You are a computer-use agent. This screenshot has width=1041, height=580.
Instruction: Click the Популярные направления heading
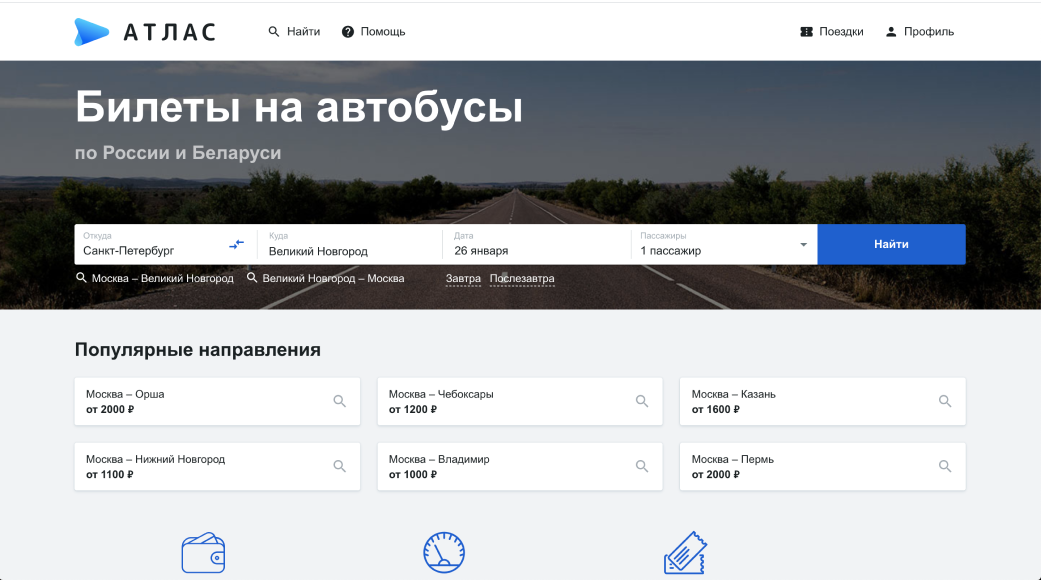198,350
